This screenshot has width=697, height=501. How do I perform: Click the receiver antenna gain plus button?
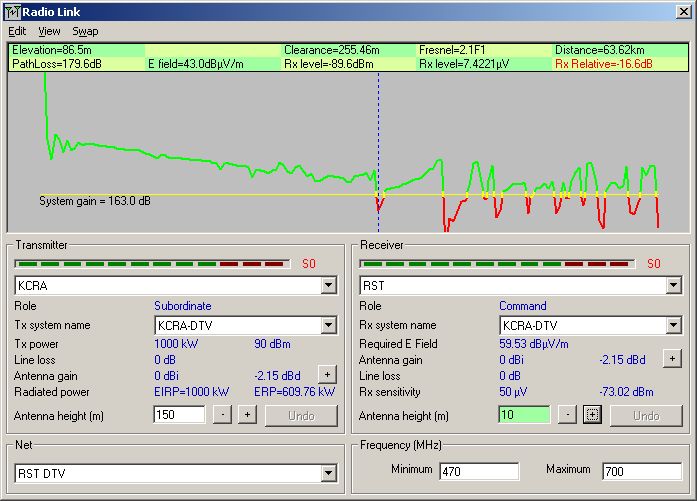click(671, 358)
